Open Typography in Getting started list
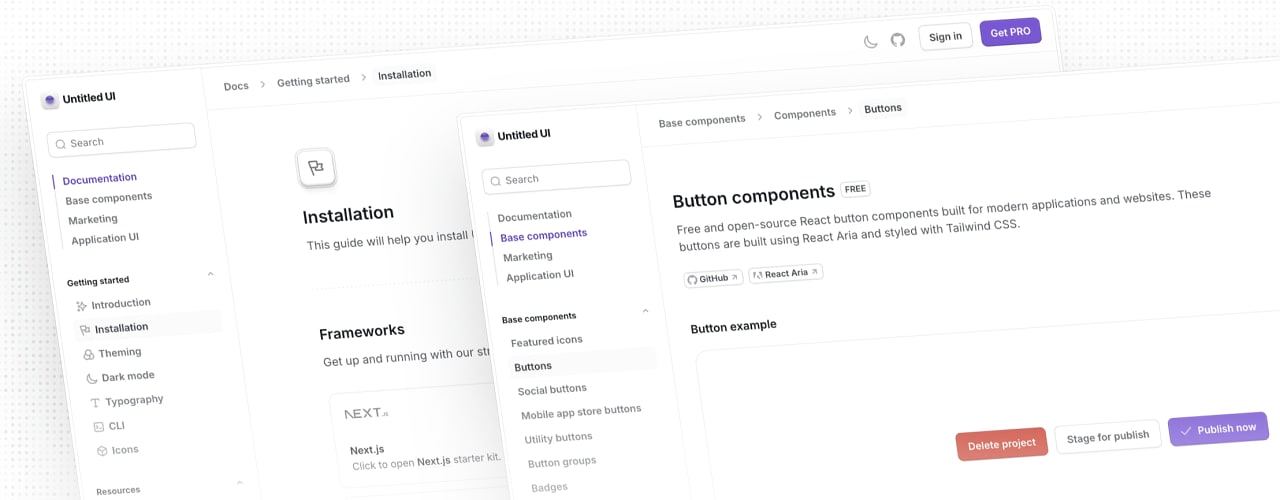 pyautogui.click(x=126, y=401)
